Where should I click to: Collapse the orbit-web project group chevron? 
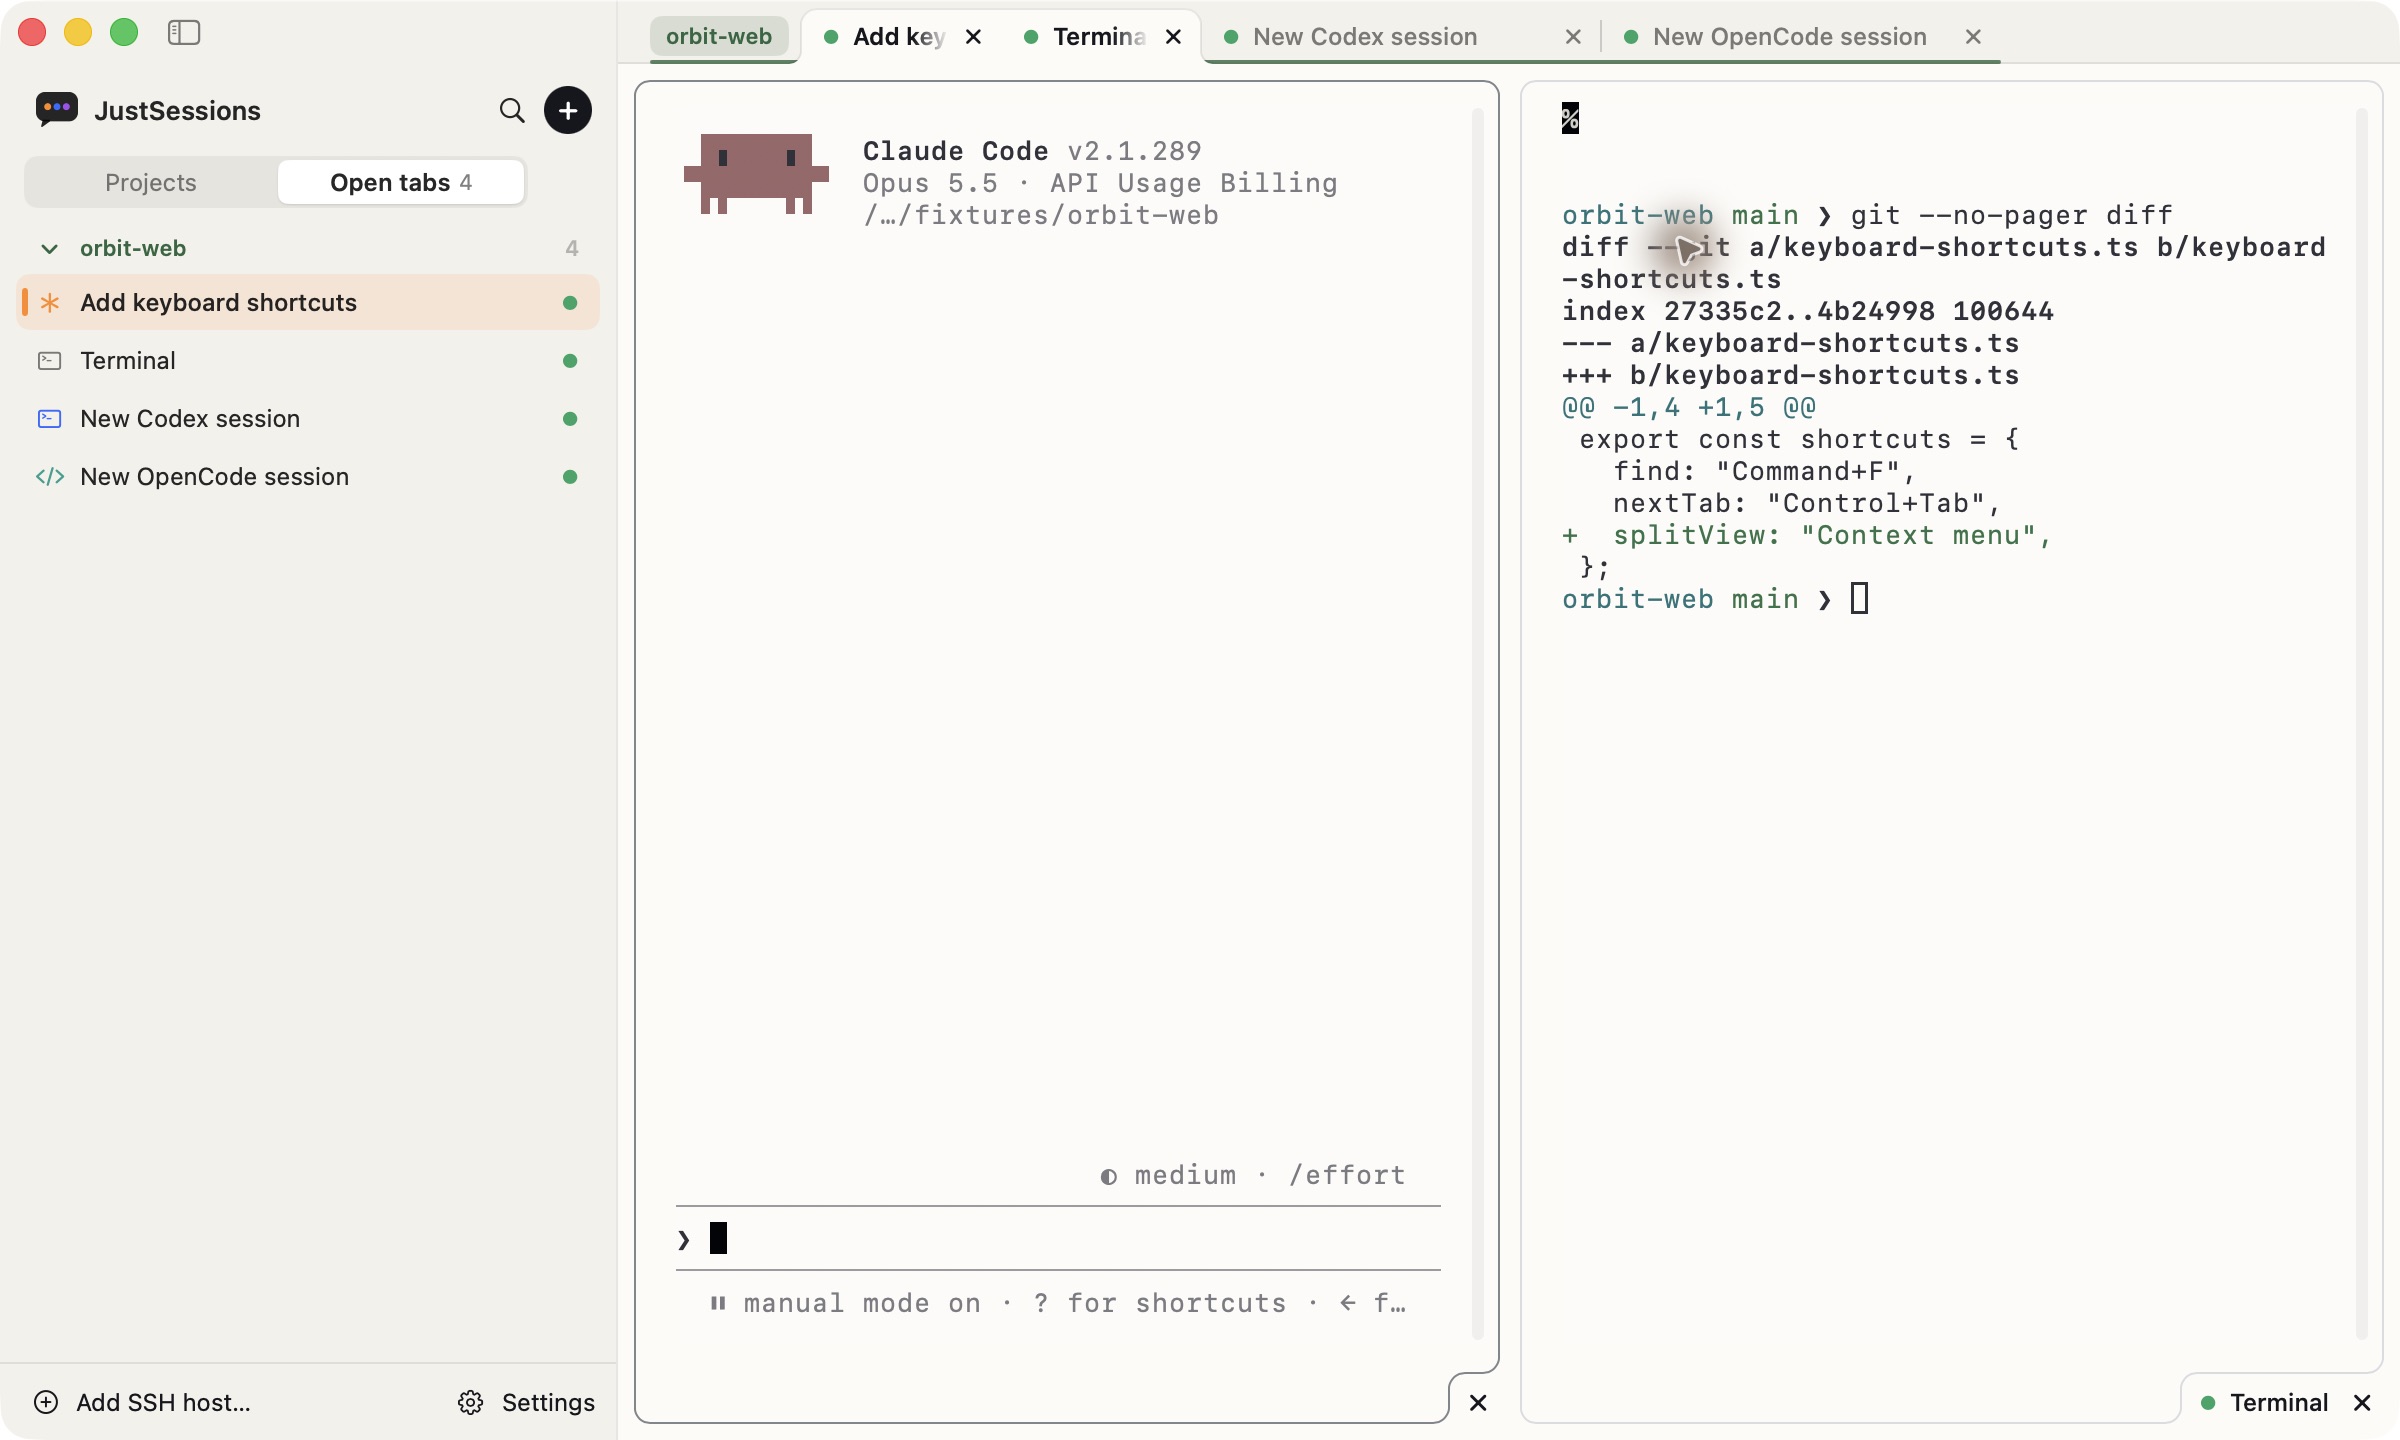(49, 248)
